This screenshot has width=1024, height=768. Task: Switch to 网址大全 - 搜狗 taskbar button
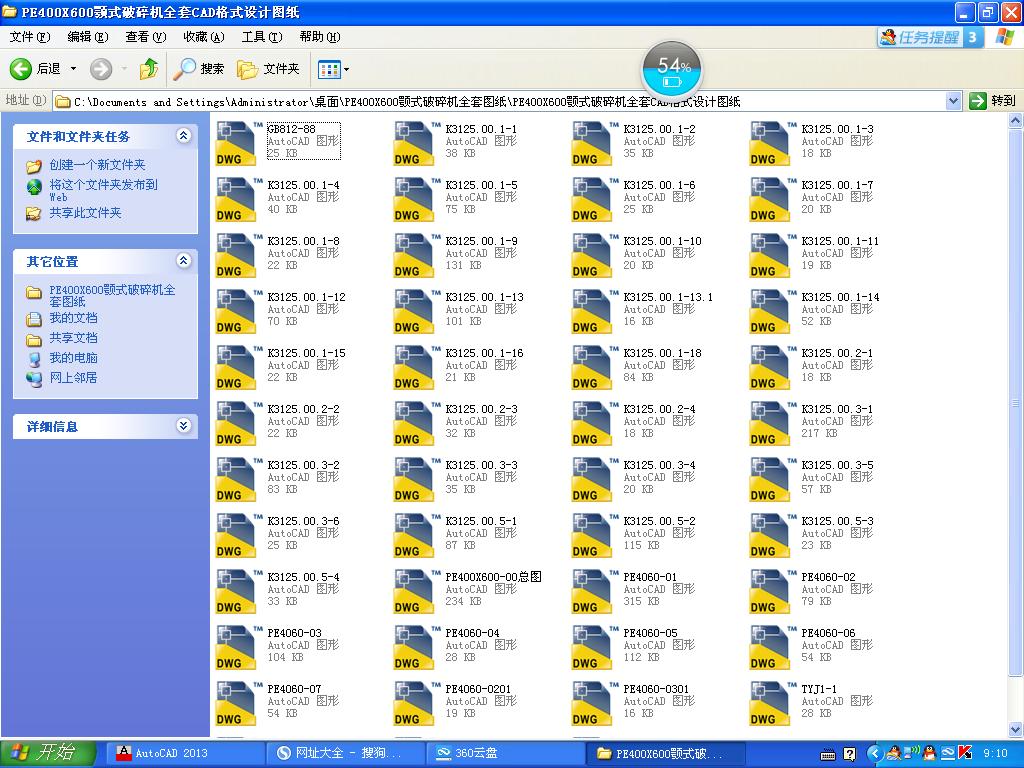(345, 754)
